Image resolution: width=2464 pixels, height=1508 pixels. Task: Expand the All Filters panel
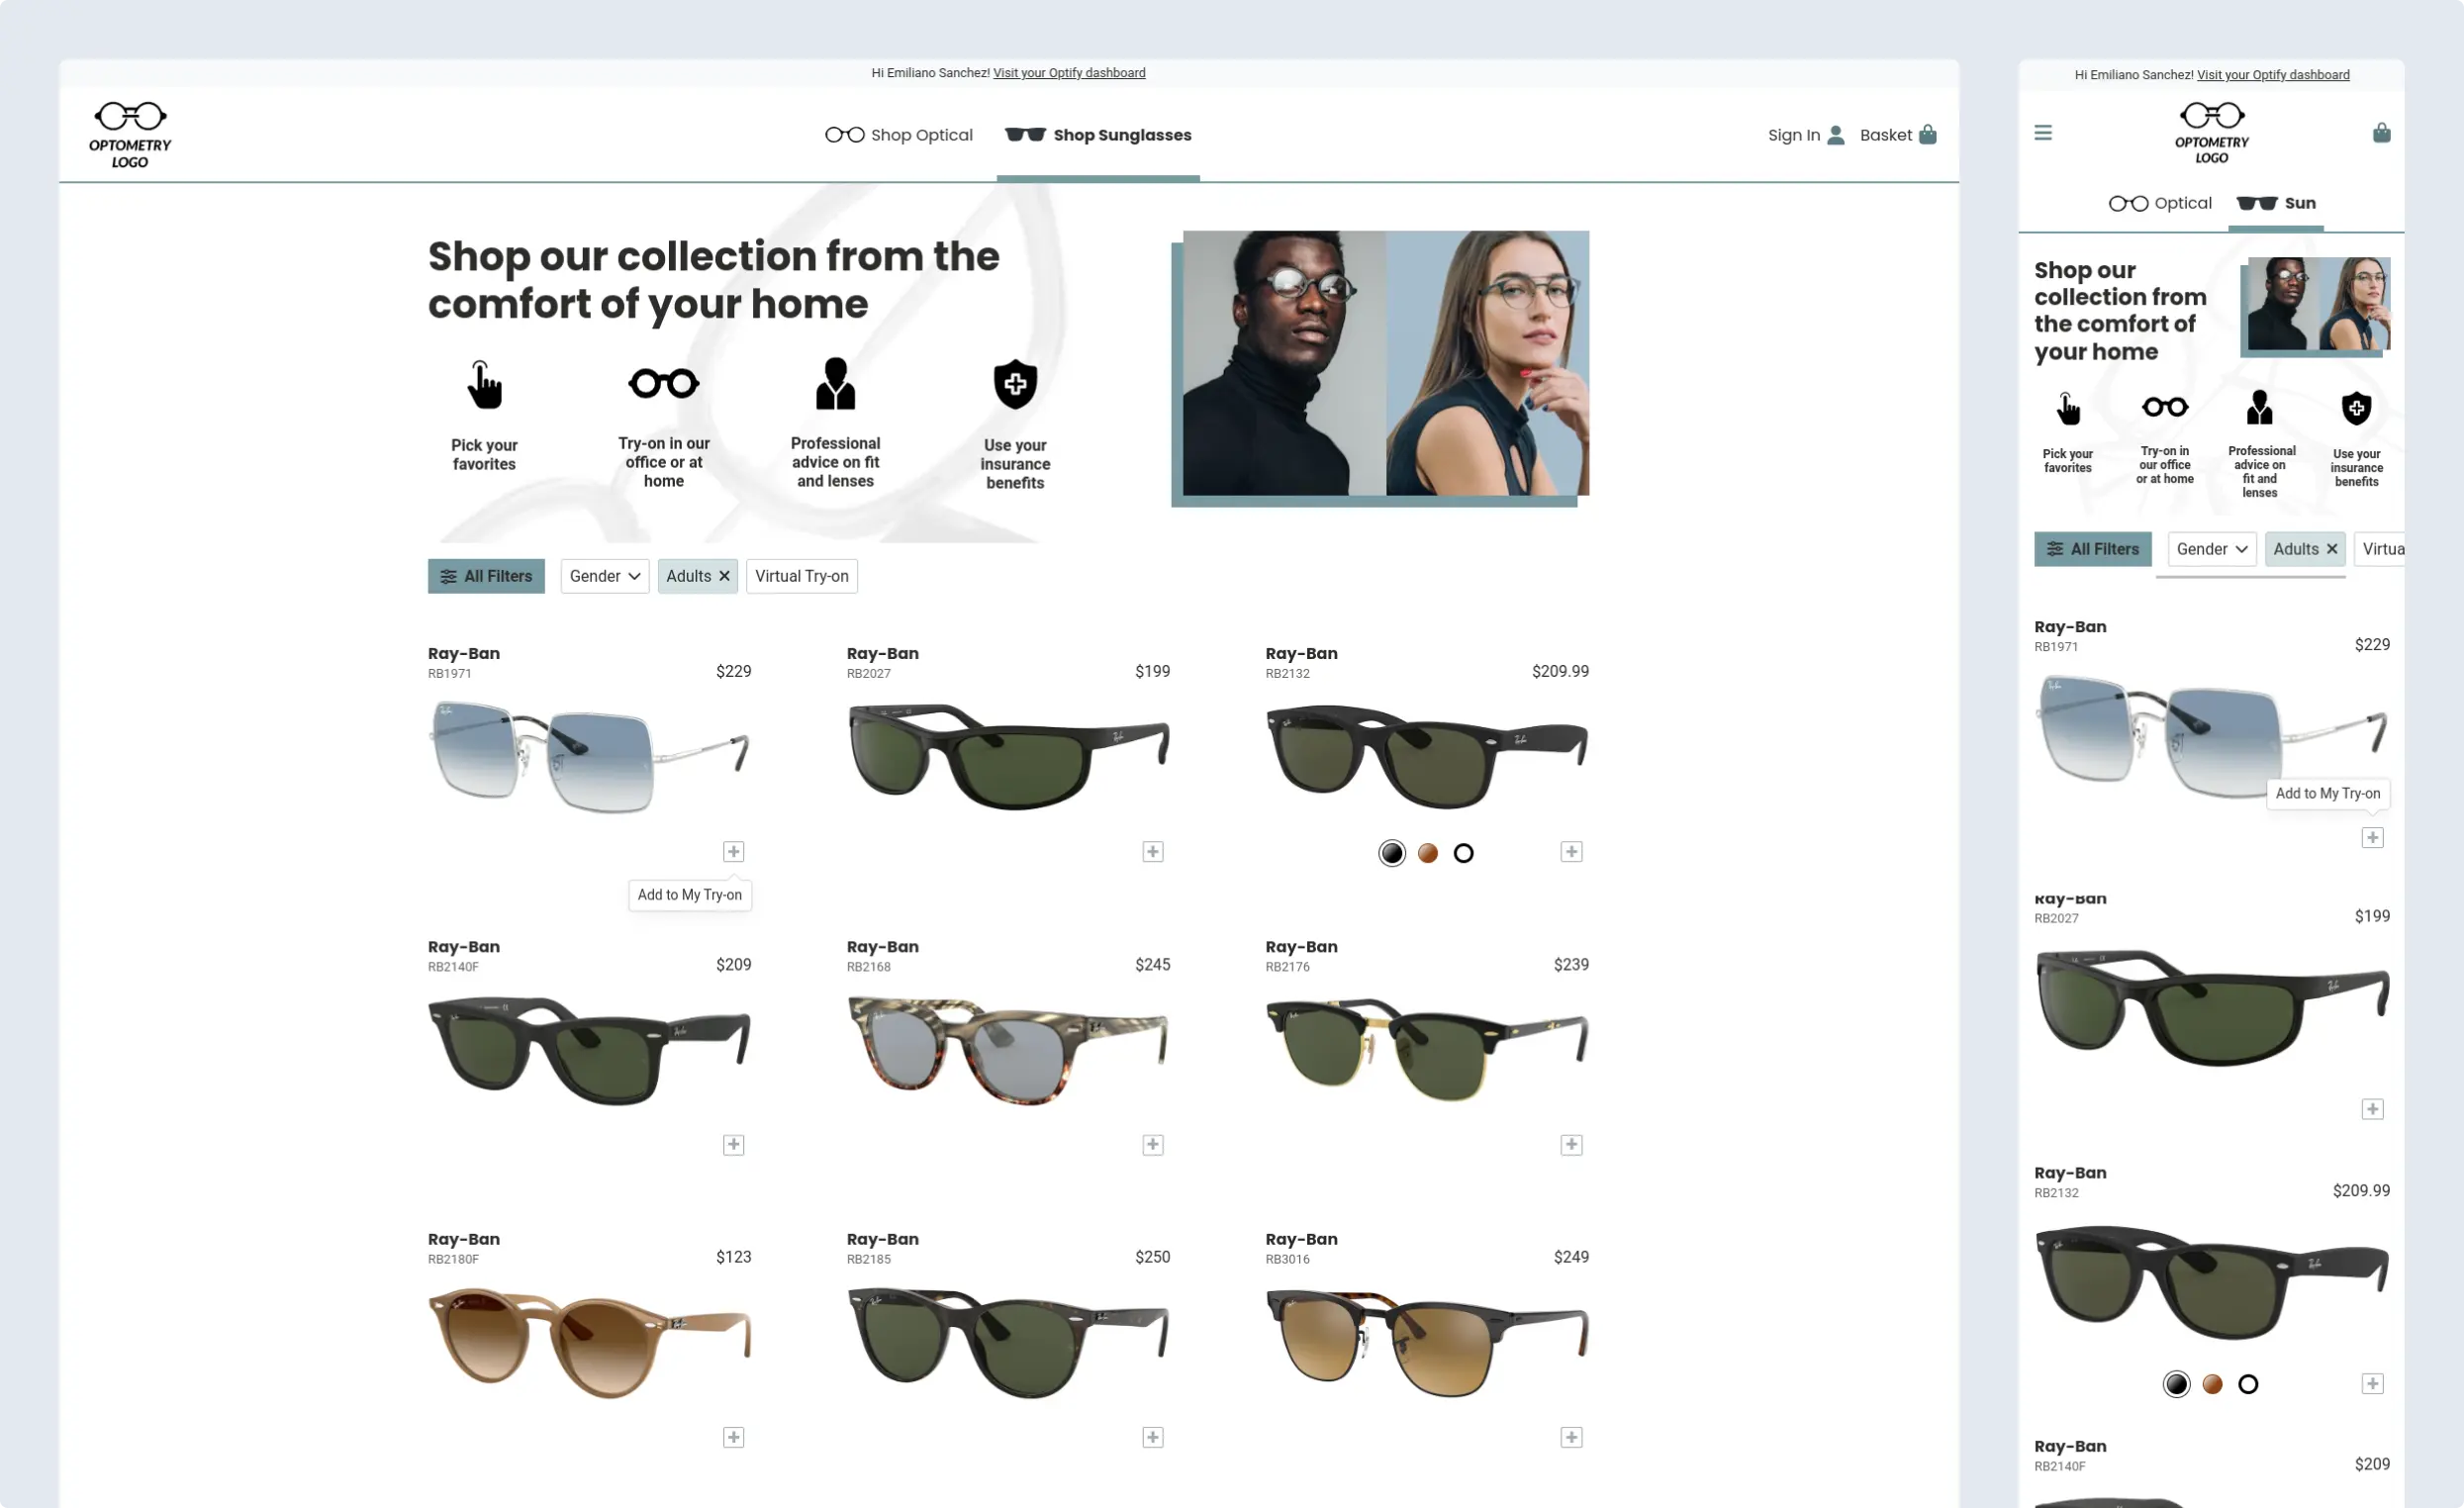486,576
